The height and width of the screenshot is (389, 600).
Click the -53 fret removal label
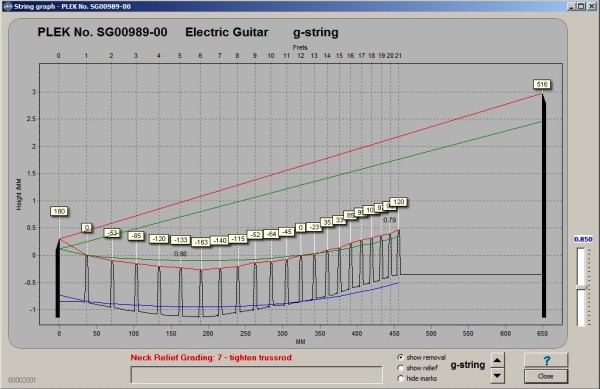pyautogui.click(x=112, y=233)
